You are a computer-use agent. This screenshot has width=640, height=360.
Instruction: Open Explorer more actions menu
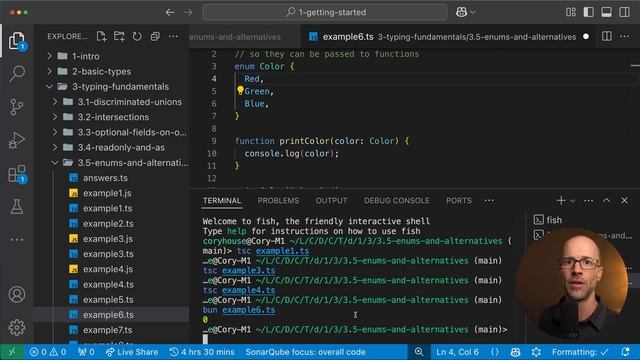(173, 36)
